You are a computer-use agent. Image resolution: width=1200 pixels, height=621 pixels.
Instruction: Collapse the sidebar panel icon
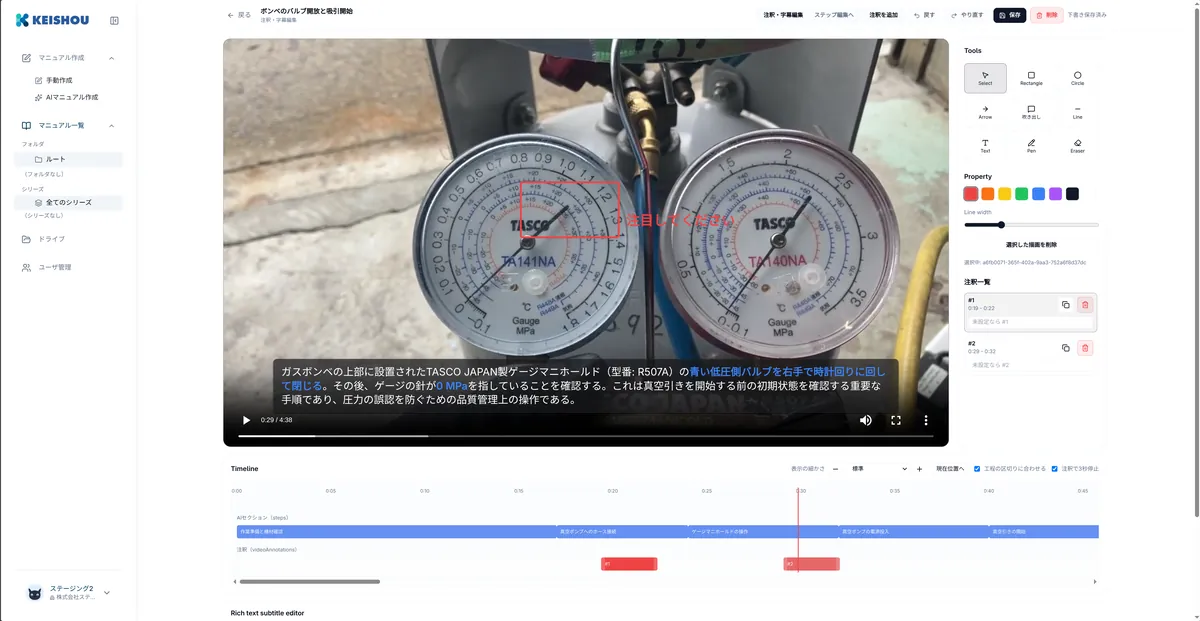click(x=114, y=20)
